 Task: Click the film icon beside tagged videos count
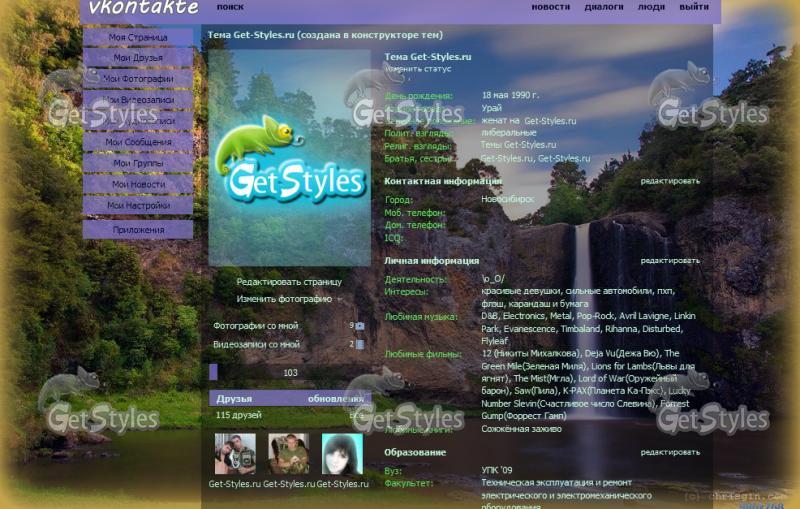[x=360, y=345]
